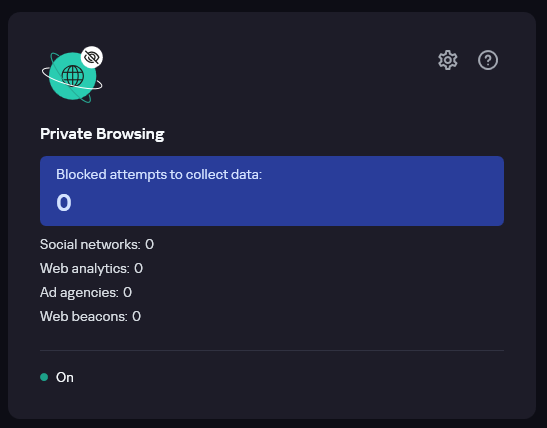
Task: Click the large blocked attempts count zero
Action: [x=64, y=203]
